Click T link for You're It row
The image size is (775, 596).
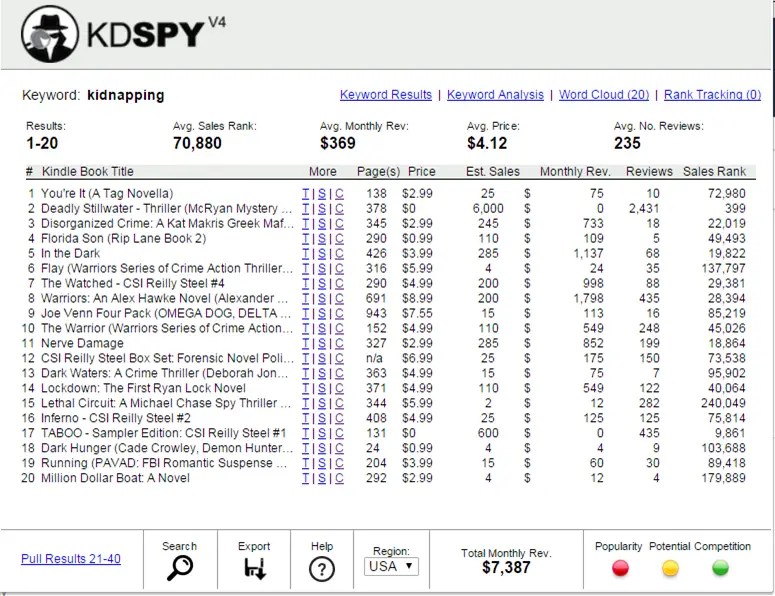305,194
